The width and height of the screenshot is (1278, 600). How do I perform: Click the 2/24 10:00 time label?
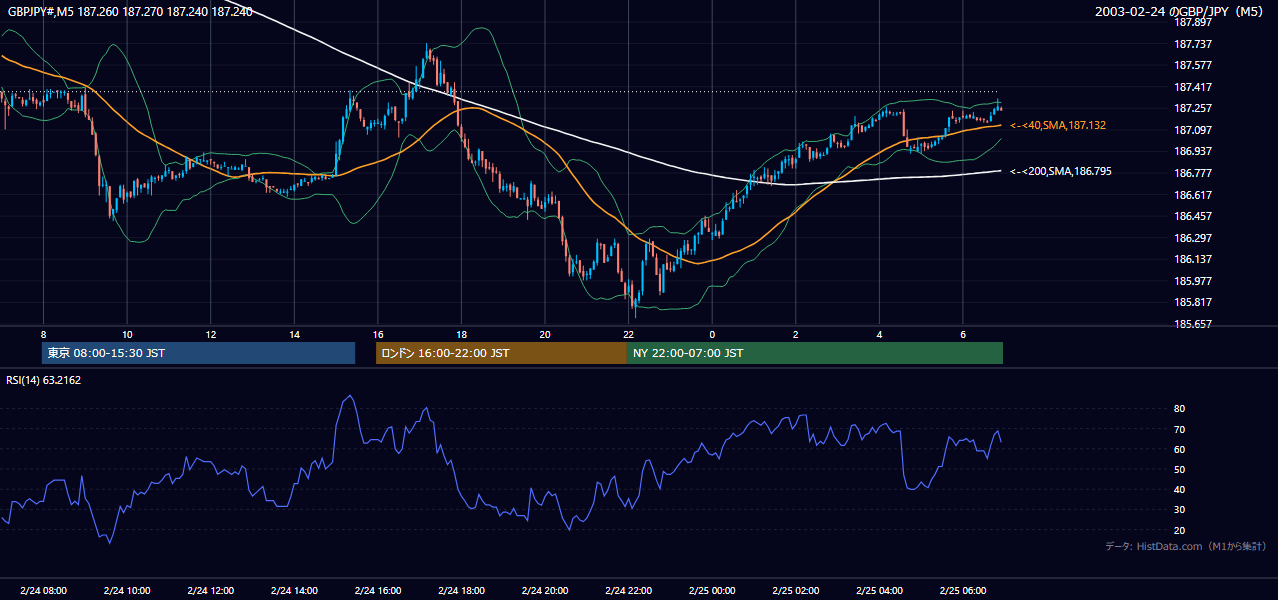click(x=127, y=590)
